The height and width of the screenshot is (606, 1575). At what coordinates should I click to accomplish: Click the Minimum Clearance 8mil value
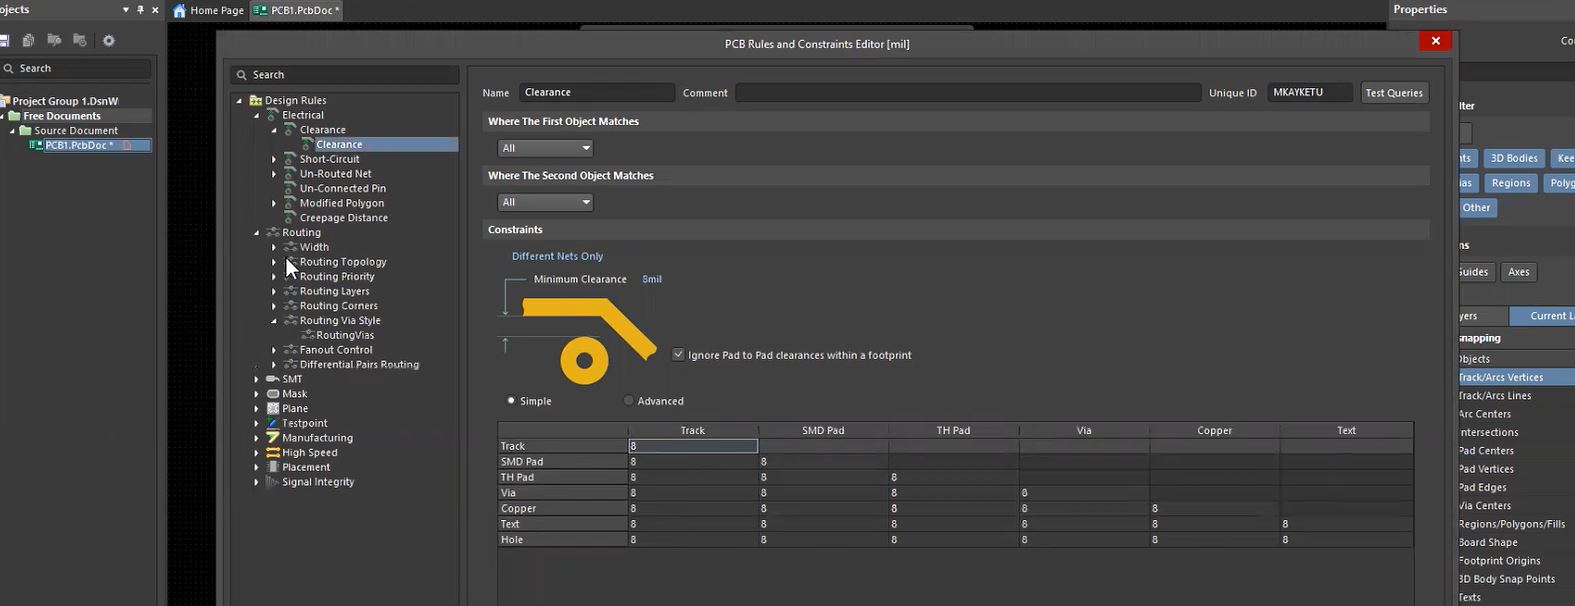(x=652, y=280)
